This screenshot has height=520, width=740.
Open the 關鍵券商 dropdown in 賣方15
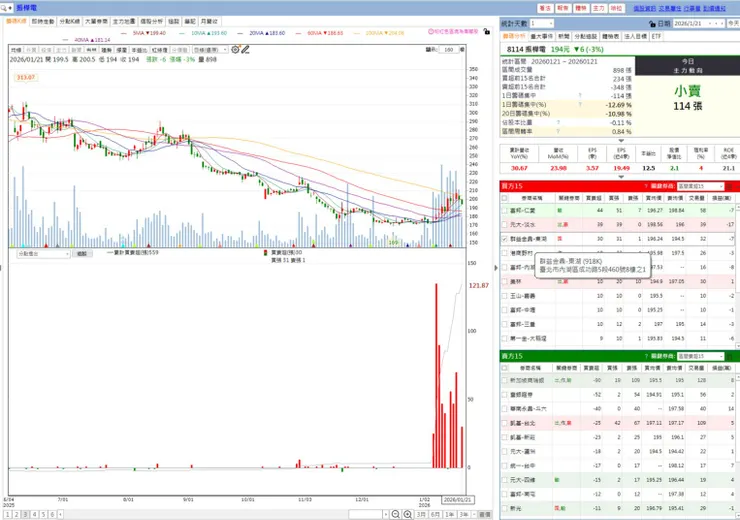coord(700,356)
